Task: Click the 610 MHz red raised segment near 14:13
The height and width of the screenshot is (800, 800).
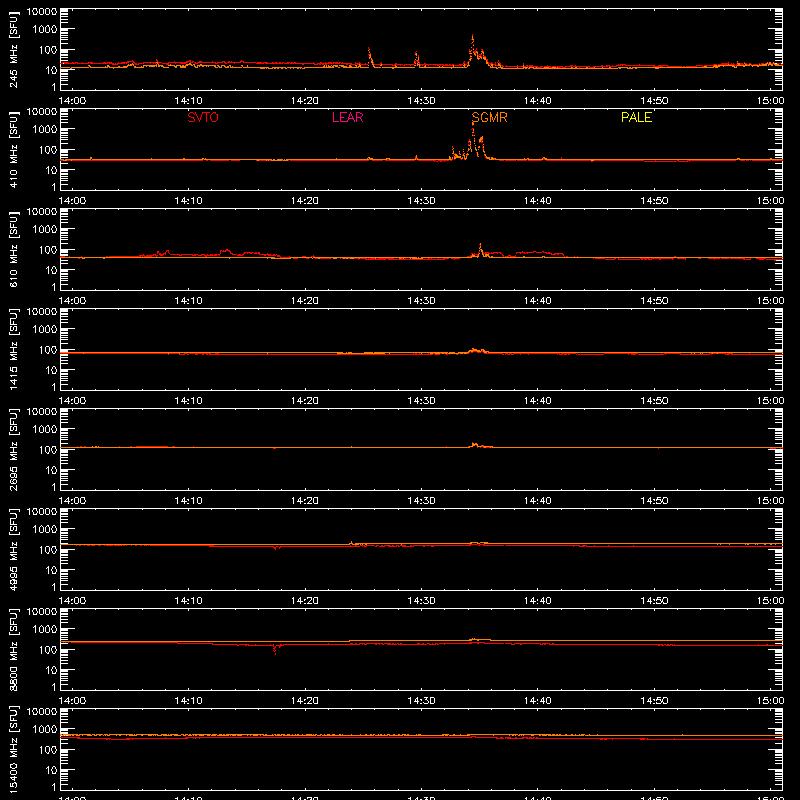Action: pos(225,251)
